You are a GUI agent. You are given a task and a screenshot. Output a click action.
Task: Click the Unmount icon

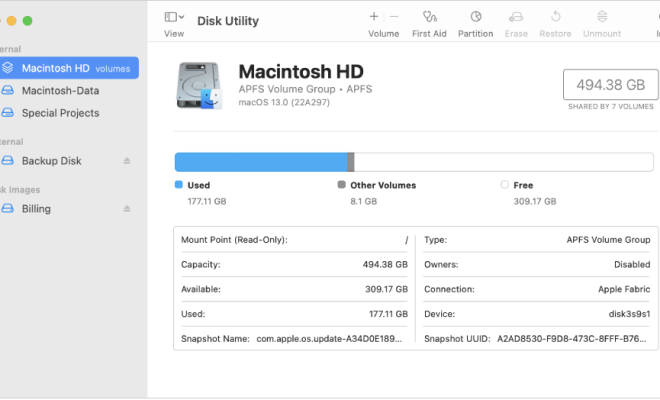click(x=602, y=17)
